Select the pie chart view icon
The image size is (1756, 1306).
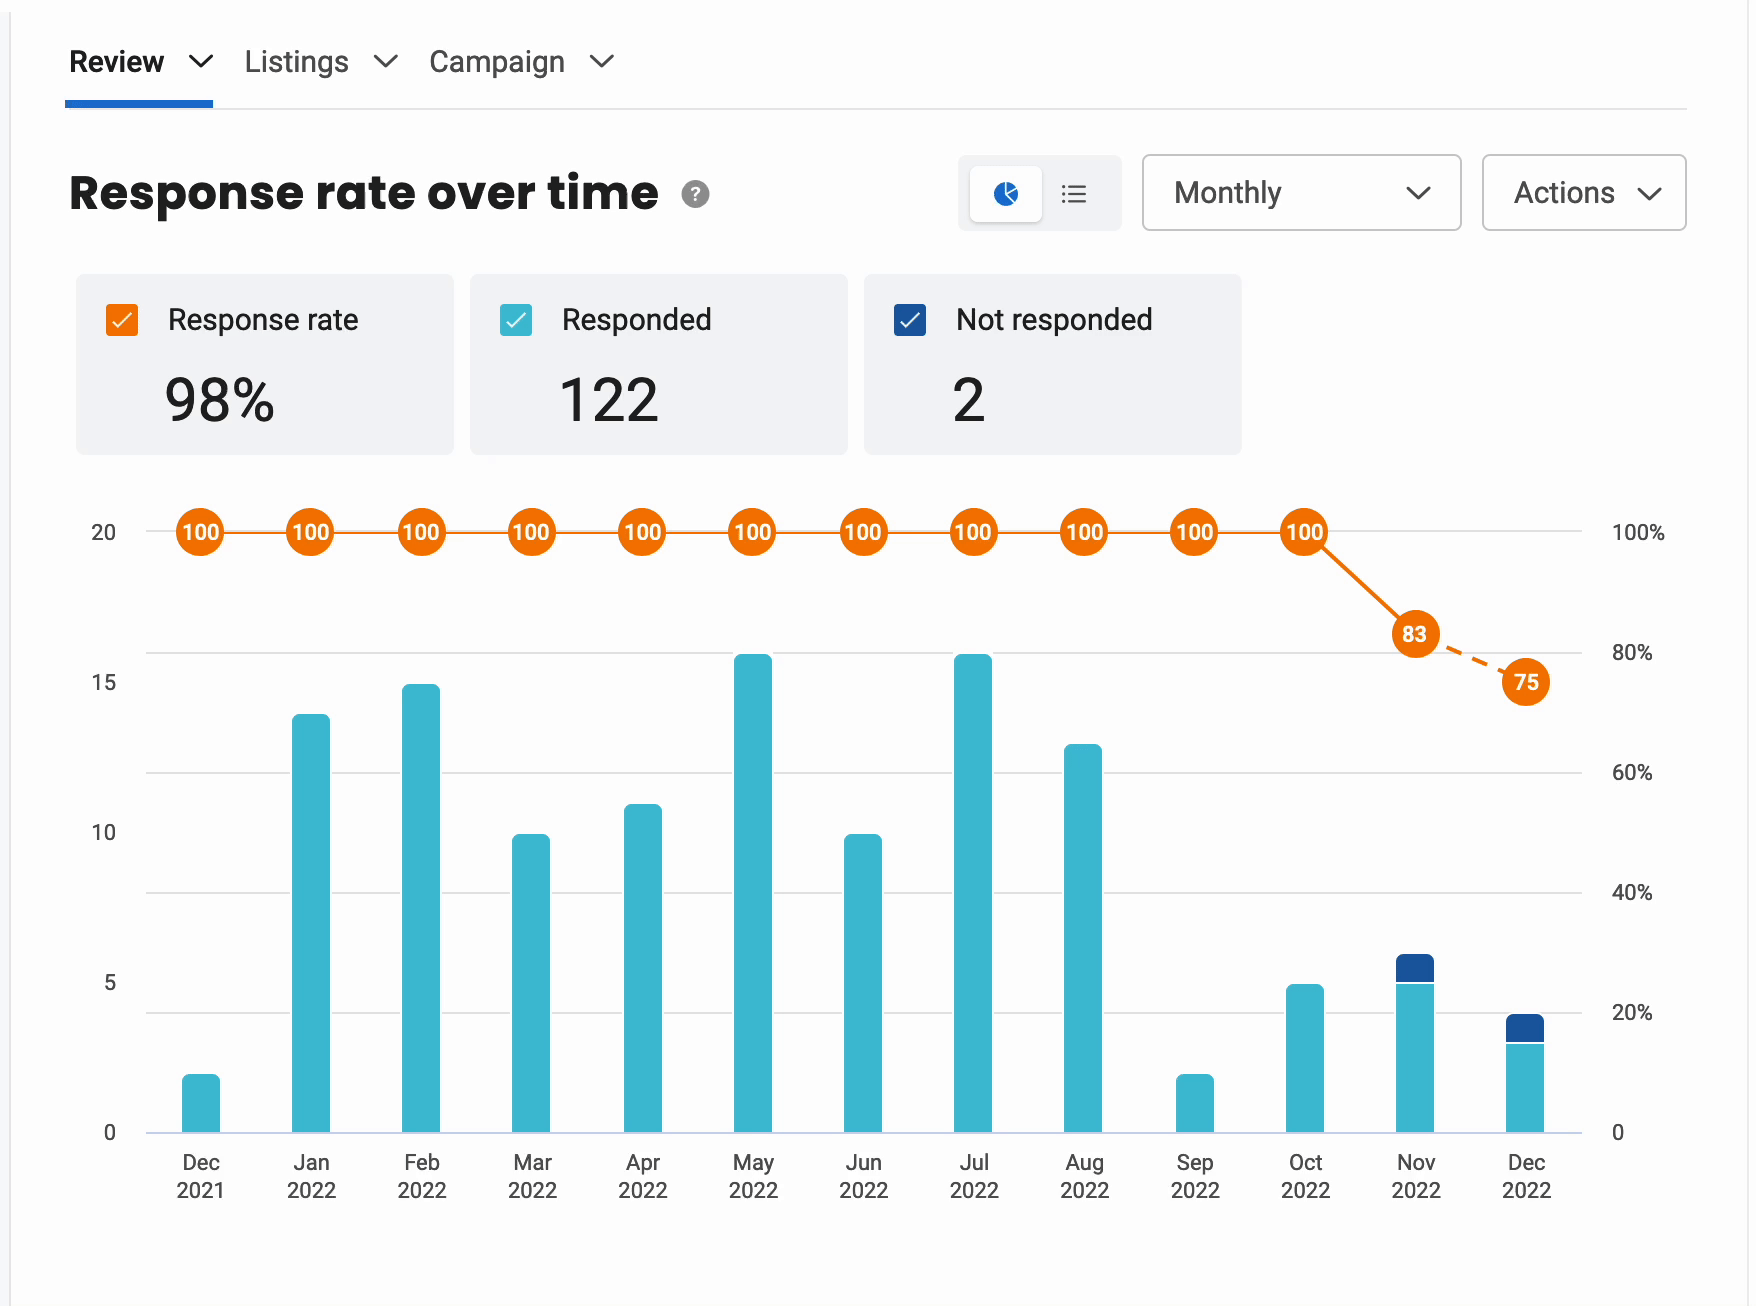[1005, 193]
